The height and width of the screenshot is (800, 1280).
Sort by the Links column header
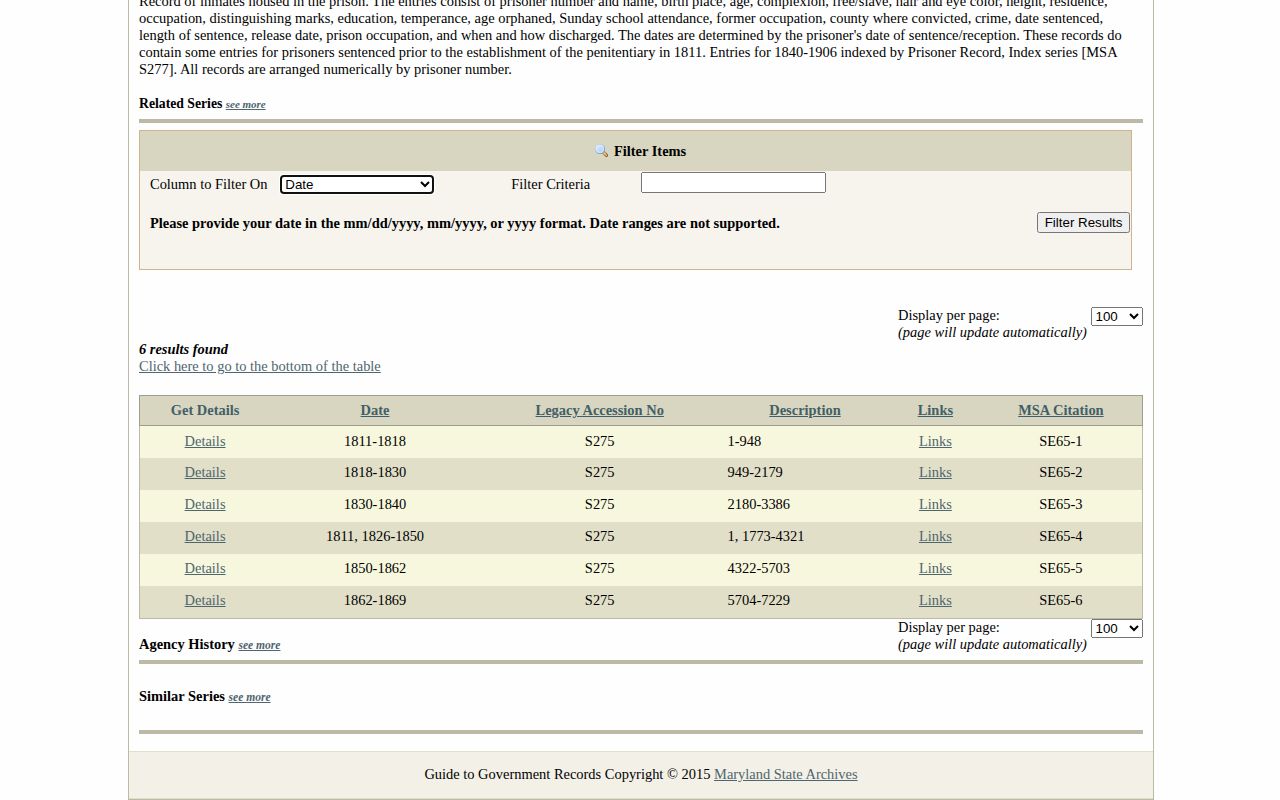click(x=935, y=410)
